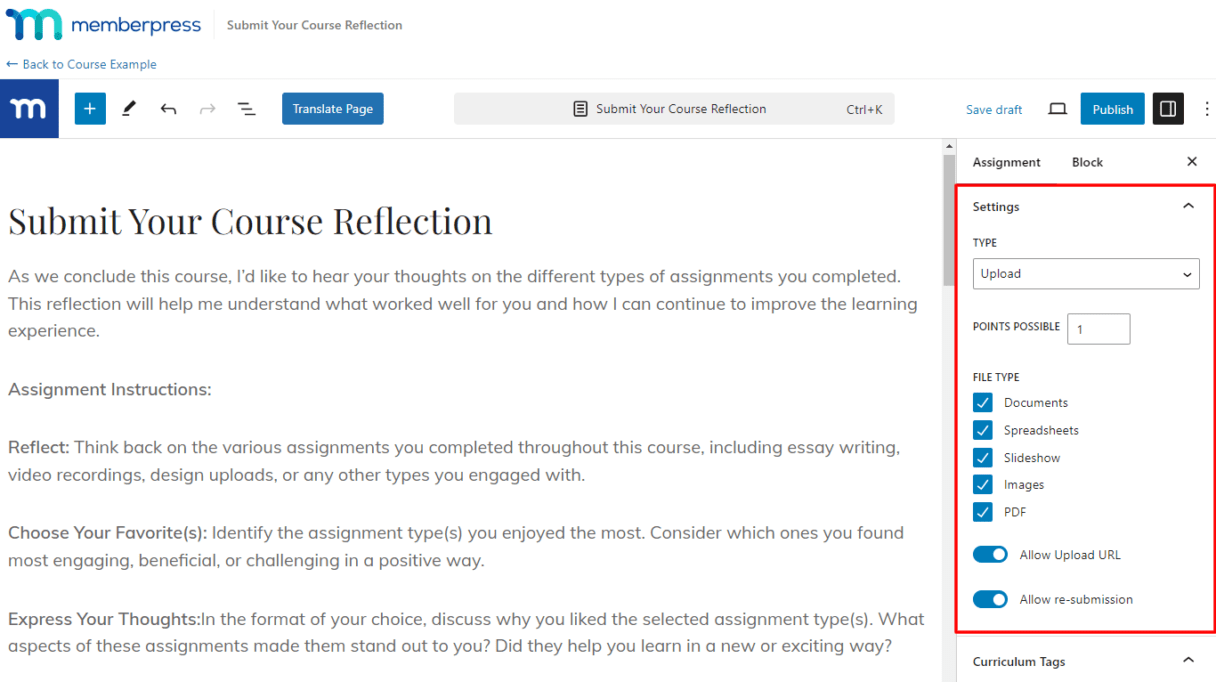
Task: Open the three-dot options menu
Action: pyautogui.click(x=1206, y=109)
